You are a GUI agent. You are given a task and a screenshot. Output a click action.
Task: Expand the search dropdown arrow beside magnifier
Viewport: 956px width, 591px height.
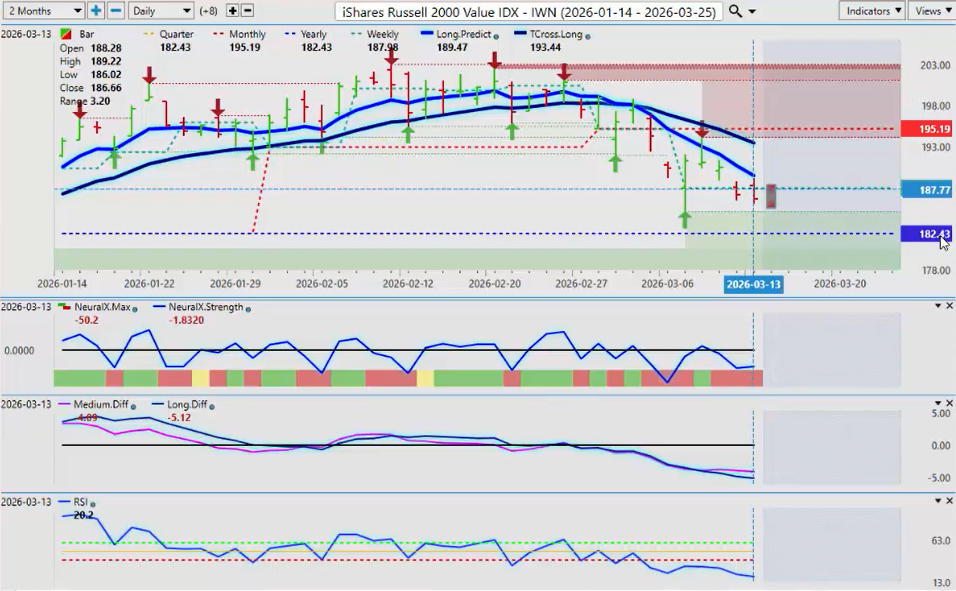[752, 10]
